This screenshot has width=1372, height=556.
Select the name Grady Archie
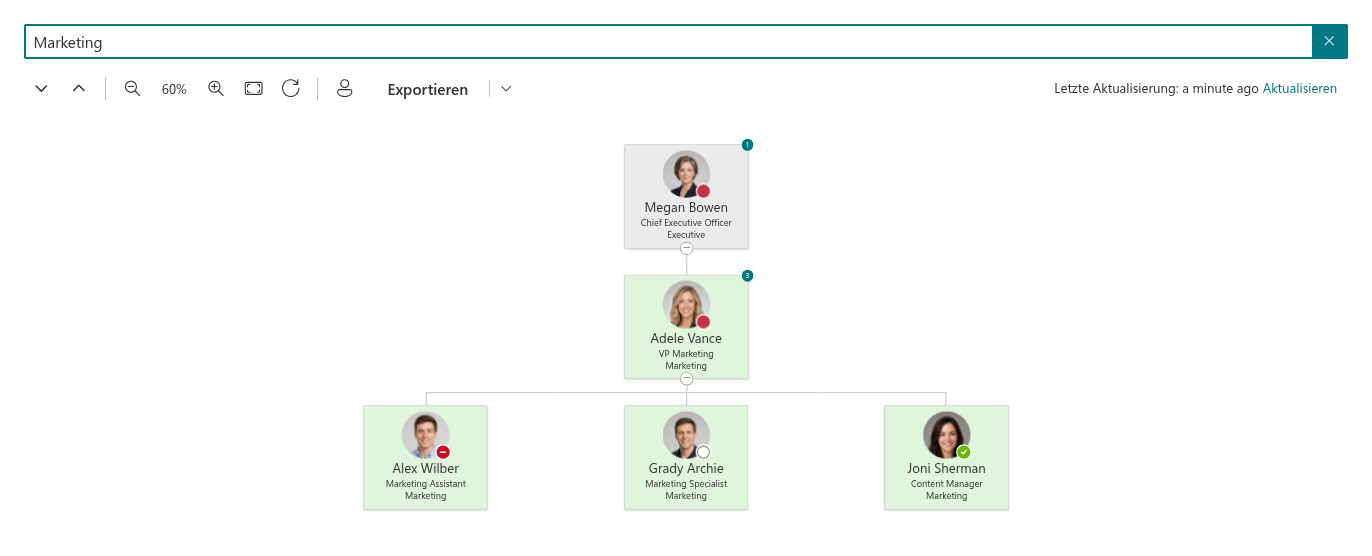(686, 468)
